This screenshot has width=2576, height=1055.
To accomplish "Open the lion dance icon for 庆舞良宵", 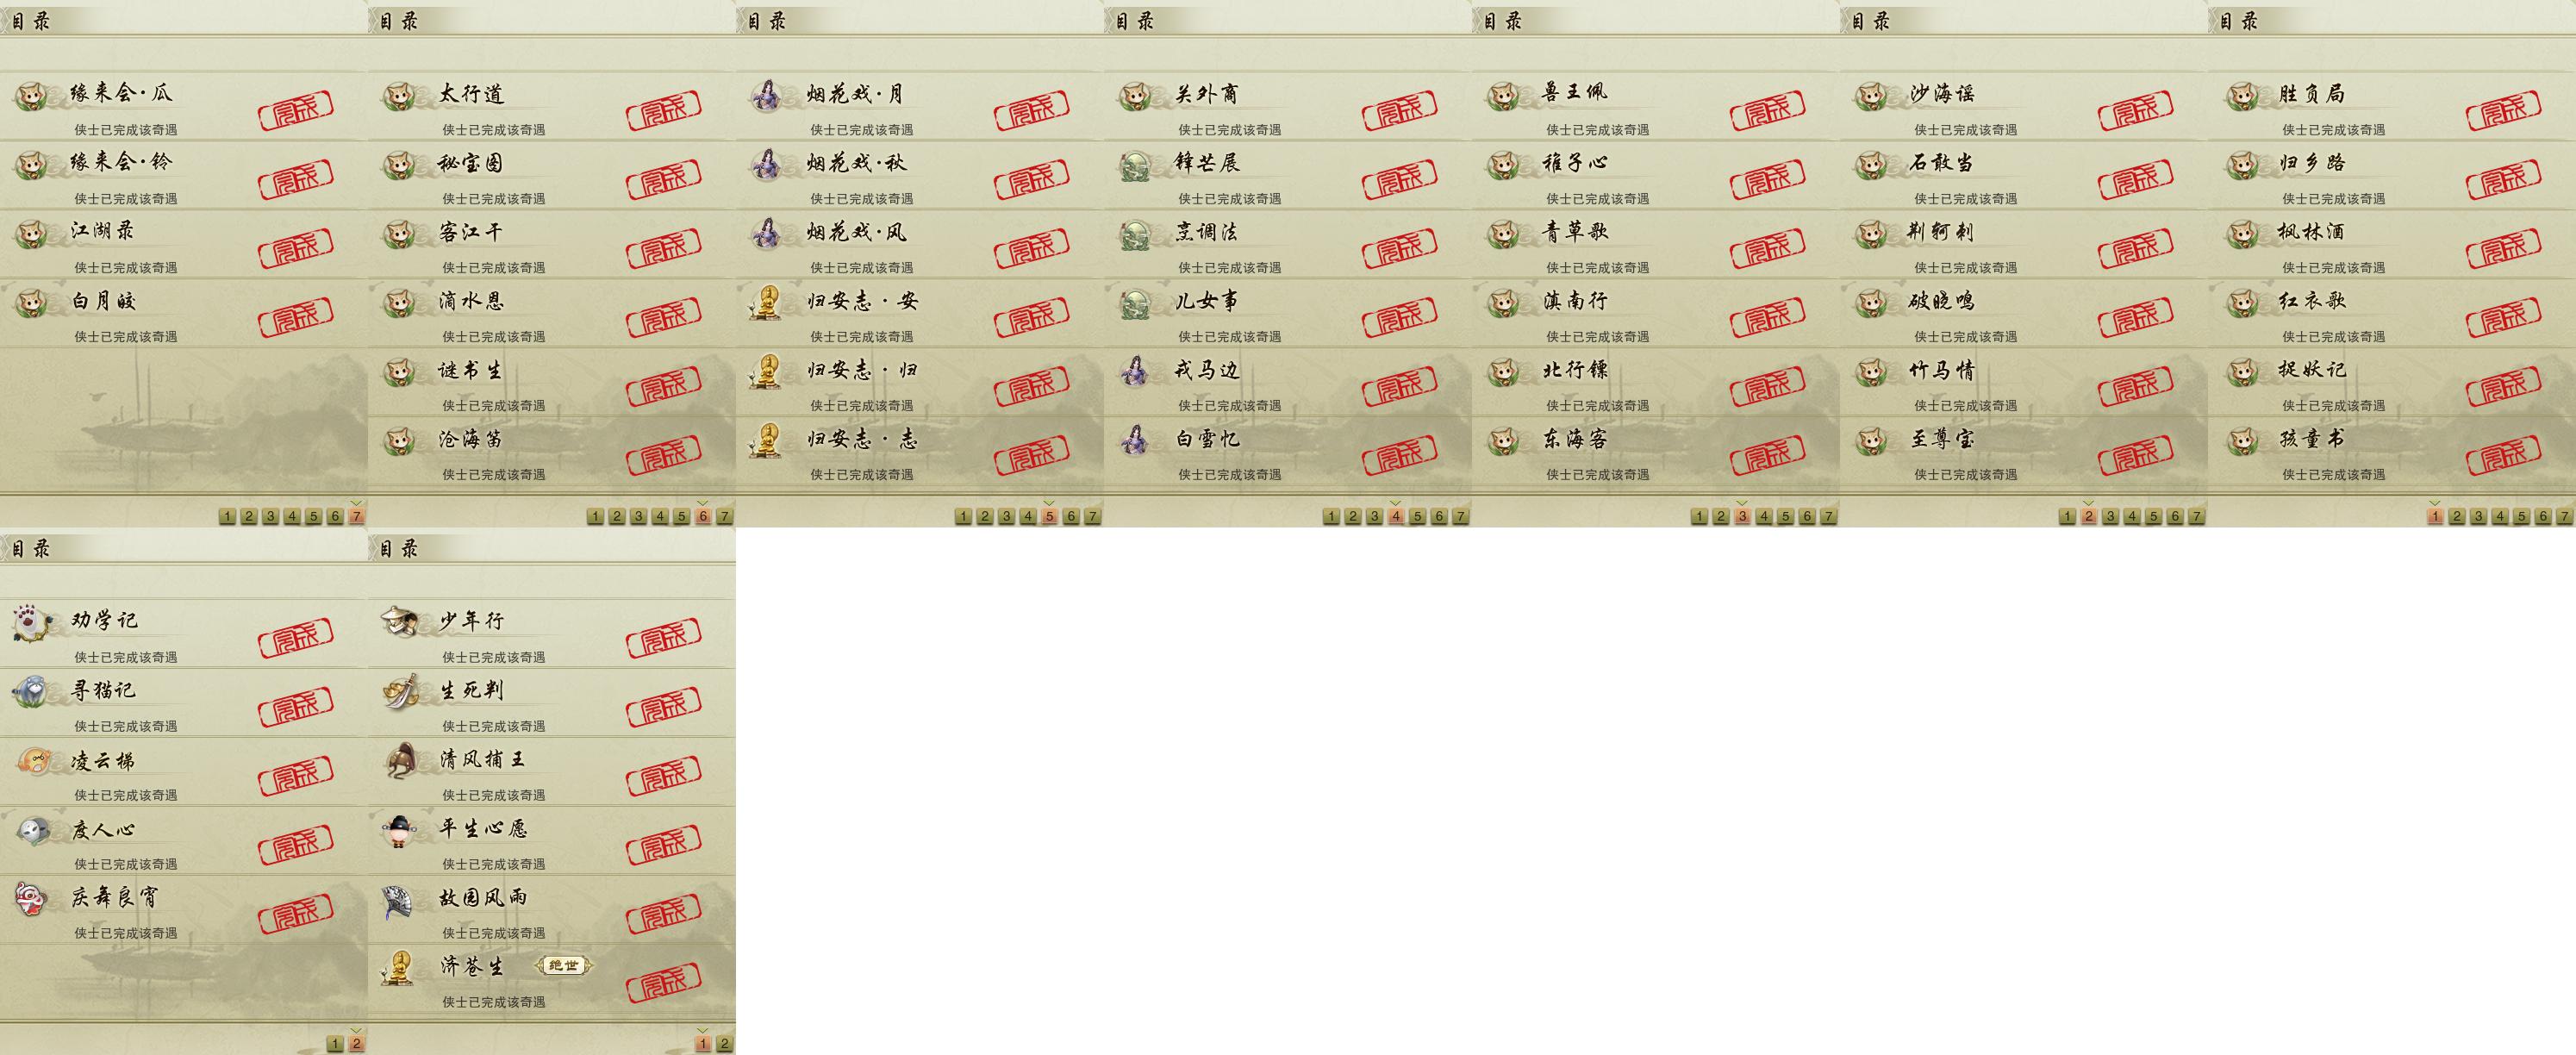I will click(33, 898).
